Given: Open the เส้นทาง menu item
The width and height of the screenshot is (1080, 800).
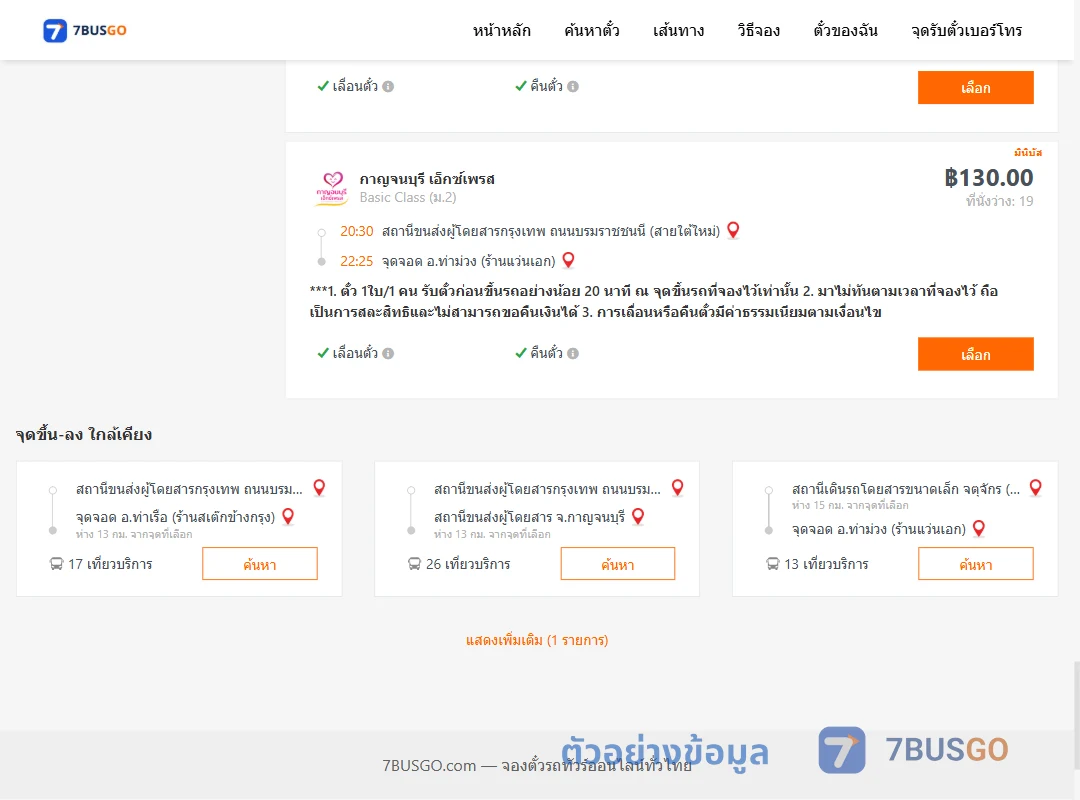Looking at the screenshot, I should click(678, 30).
